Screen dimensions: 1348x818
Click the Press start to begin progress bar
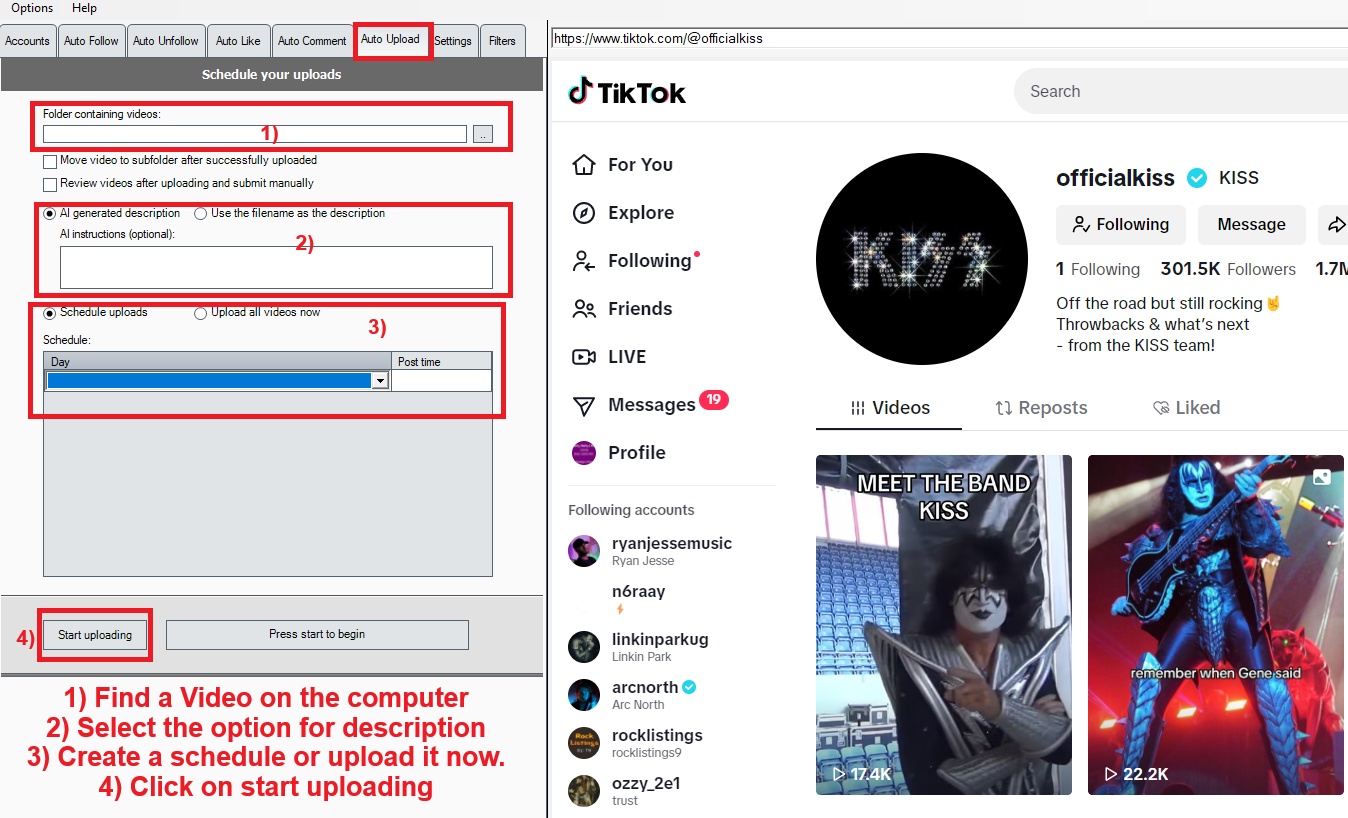click(x=317, y=635)
